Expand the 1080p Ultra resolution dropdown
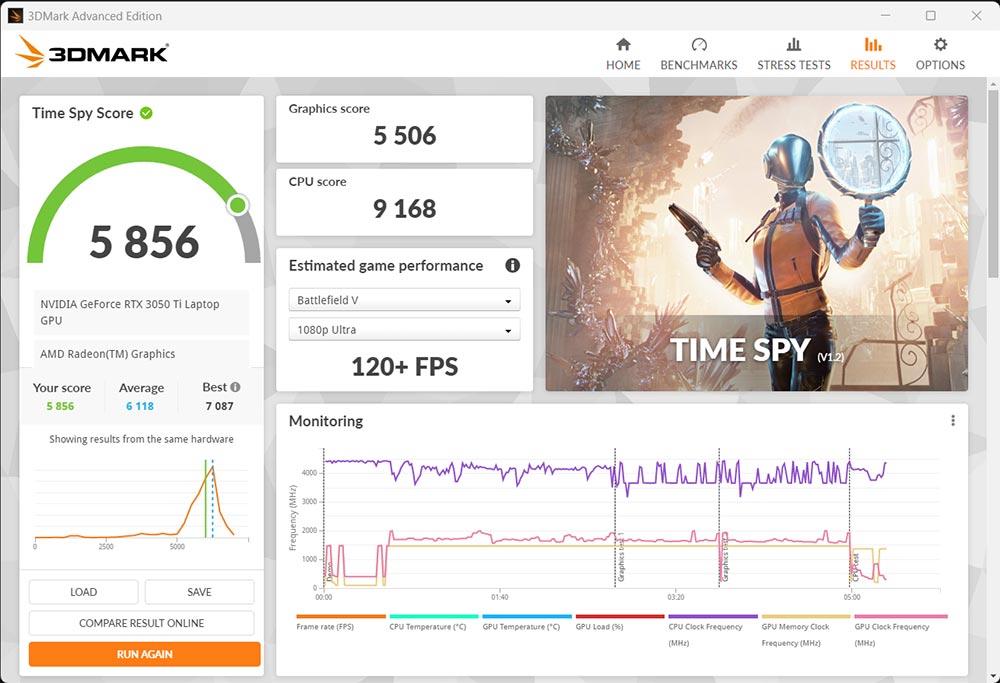The image size is (1000, 683). [x=404, y=330]
